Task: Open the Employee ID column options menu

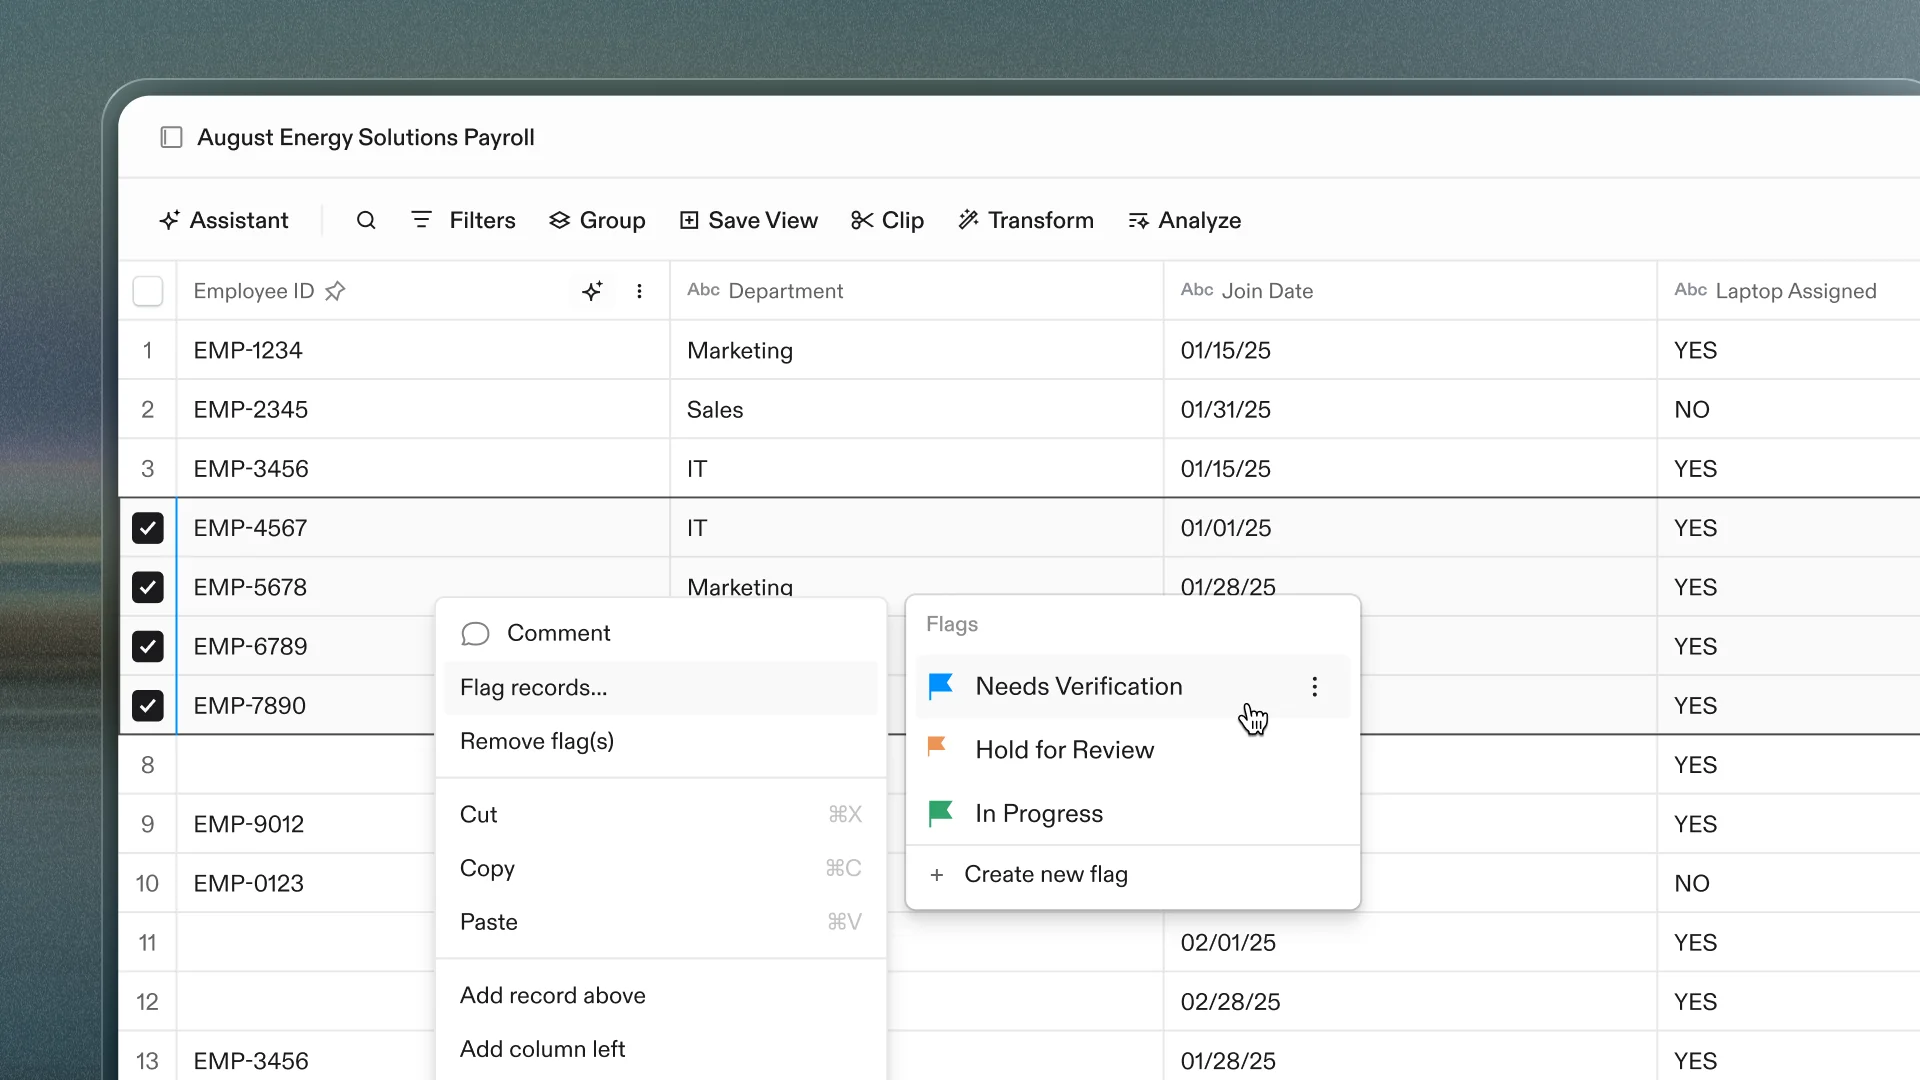Action: pyautogui.click(x=639, y=291)
